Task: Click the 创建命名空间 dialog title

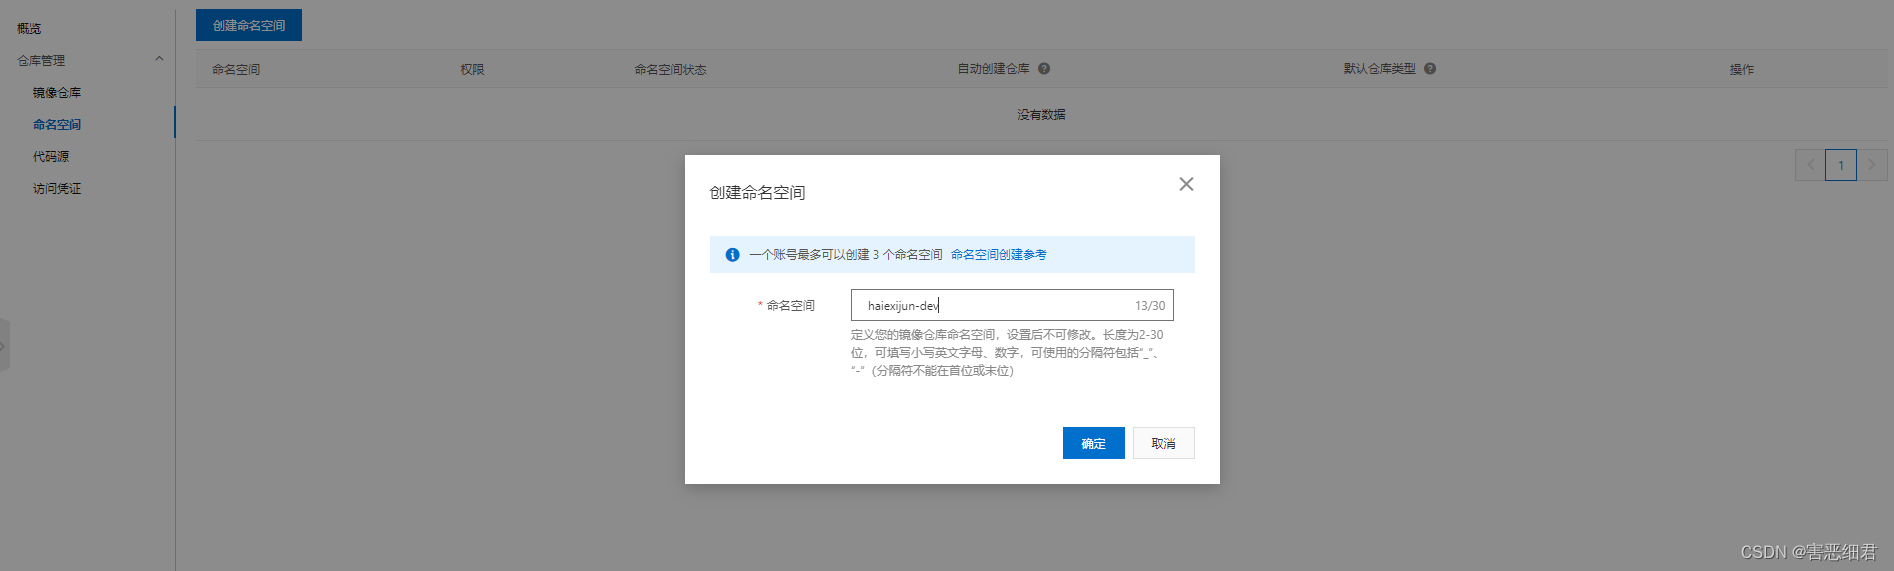Action: [x=757, y=192]
